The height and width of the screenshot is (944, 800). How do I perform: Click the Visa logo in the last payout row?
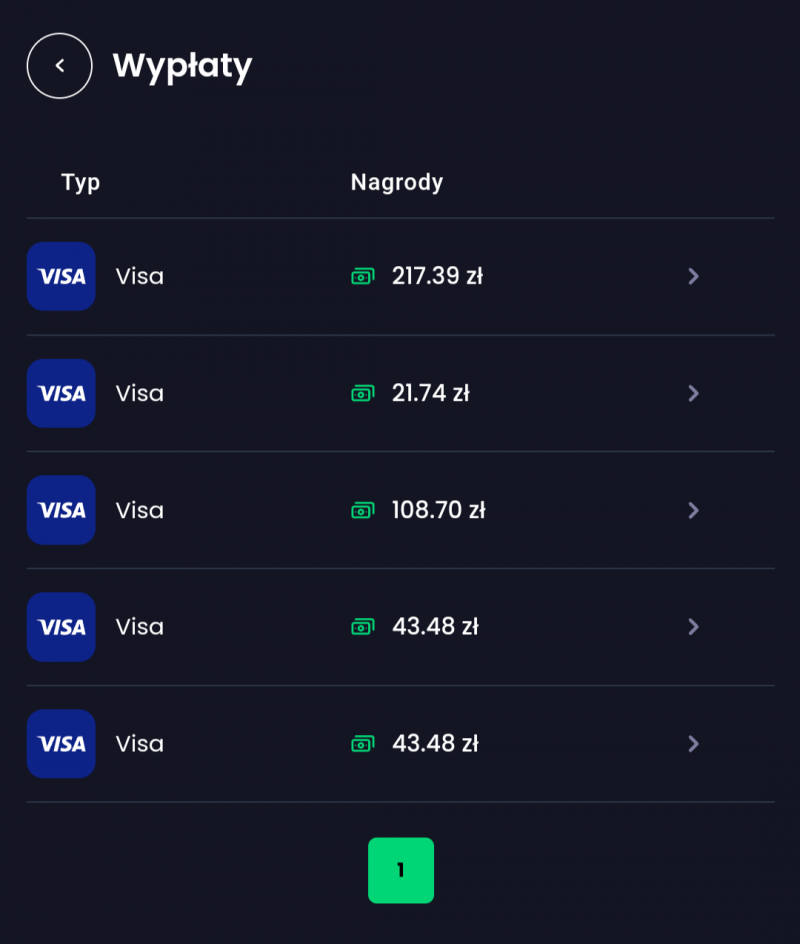[x=61, y=744]
